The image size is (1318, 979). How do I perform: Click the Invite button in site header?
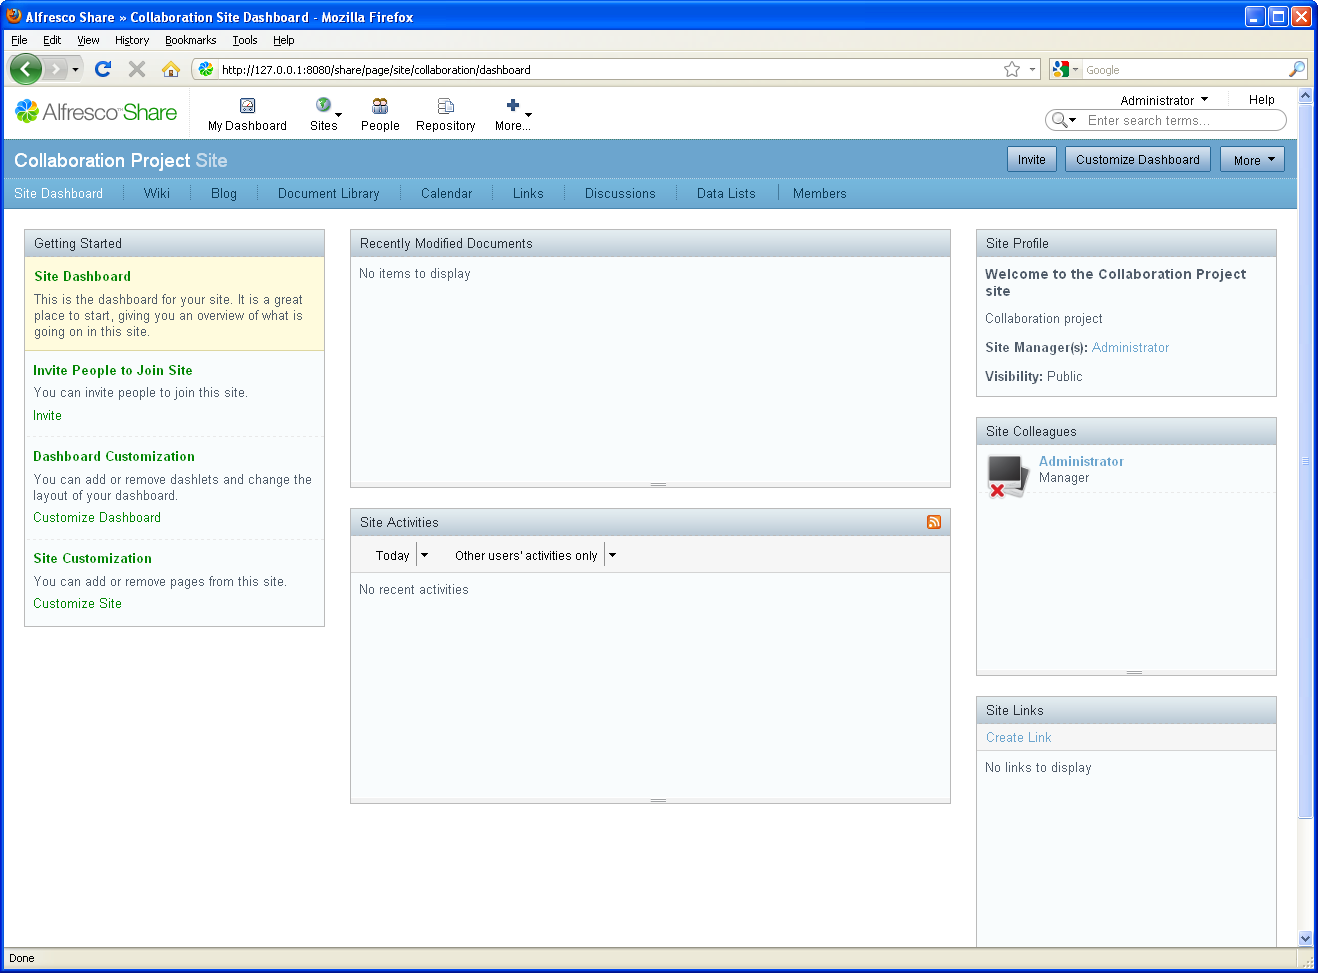[1032, 160]
